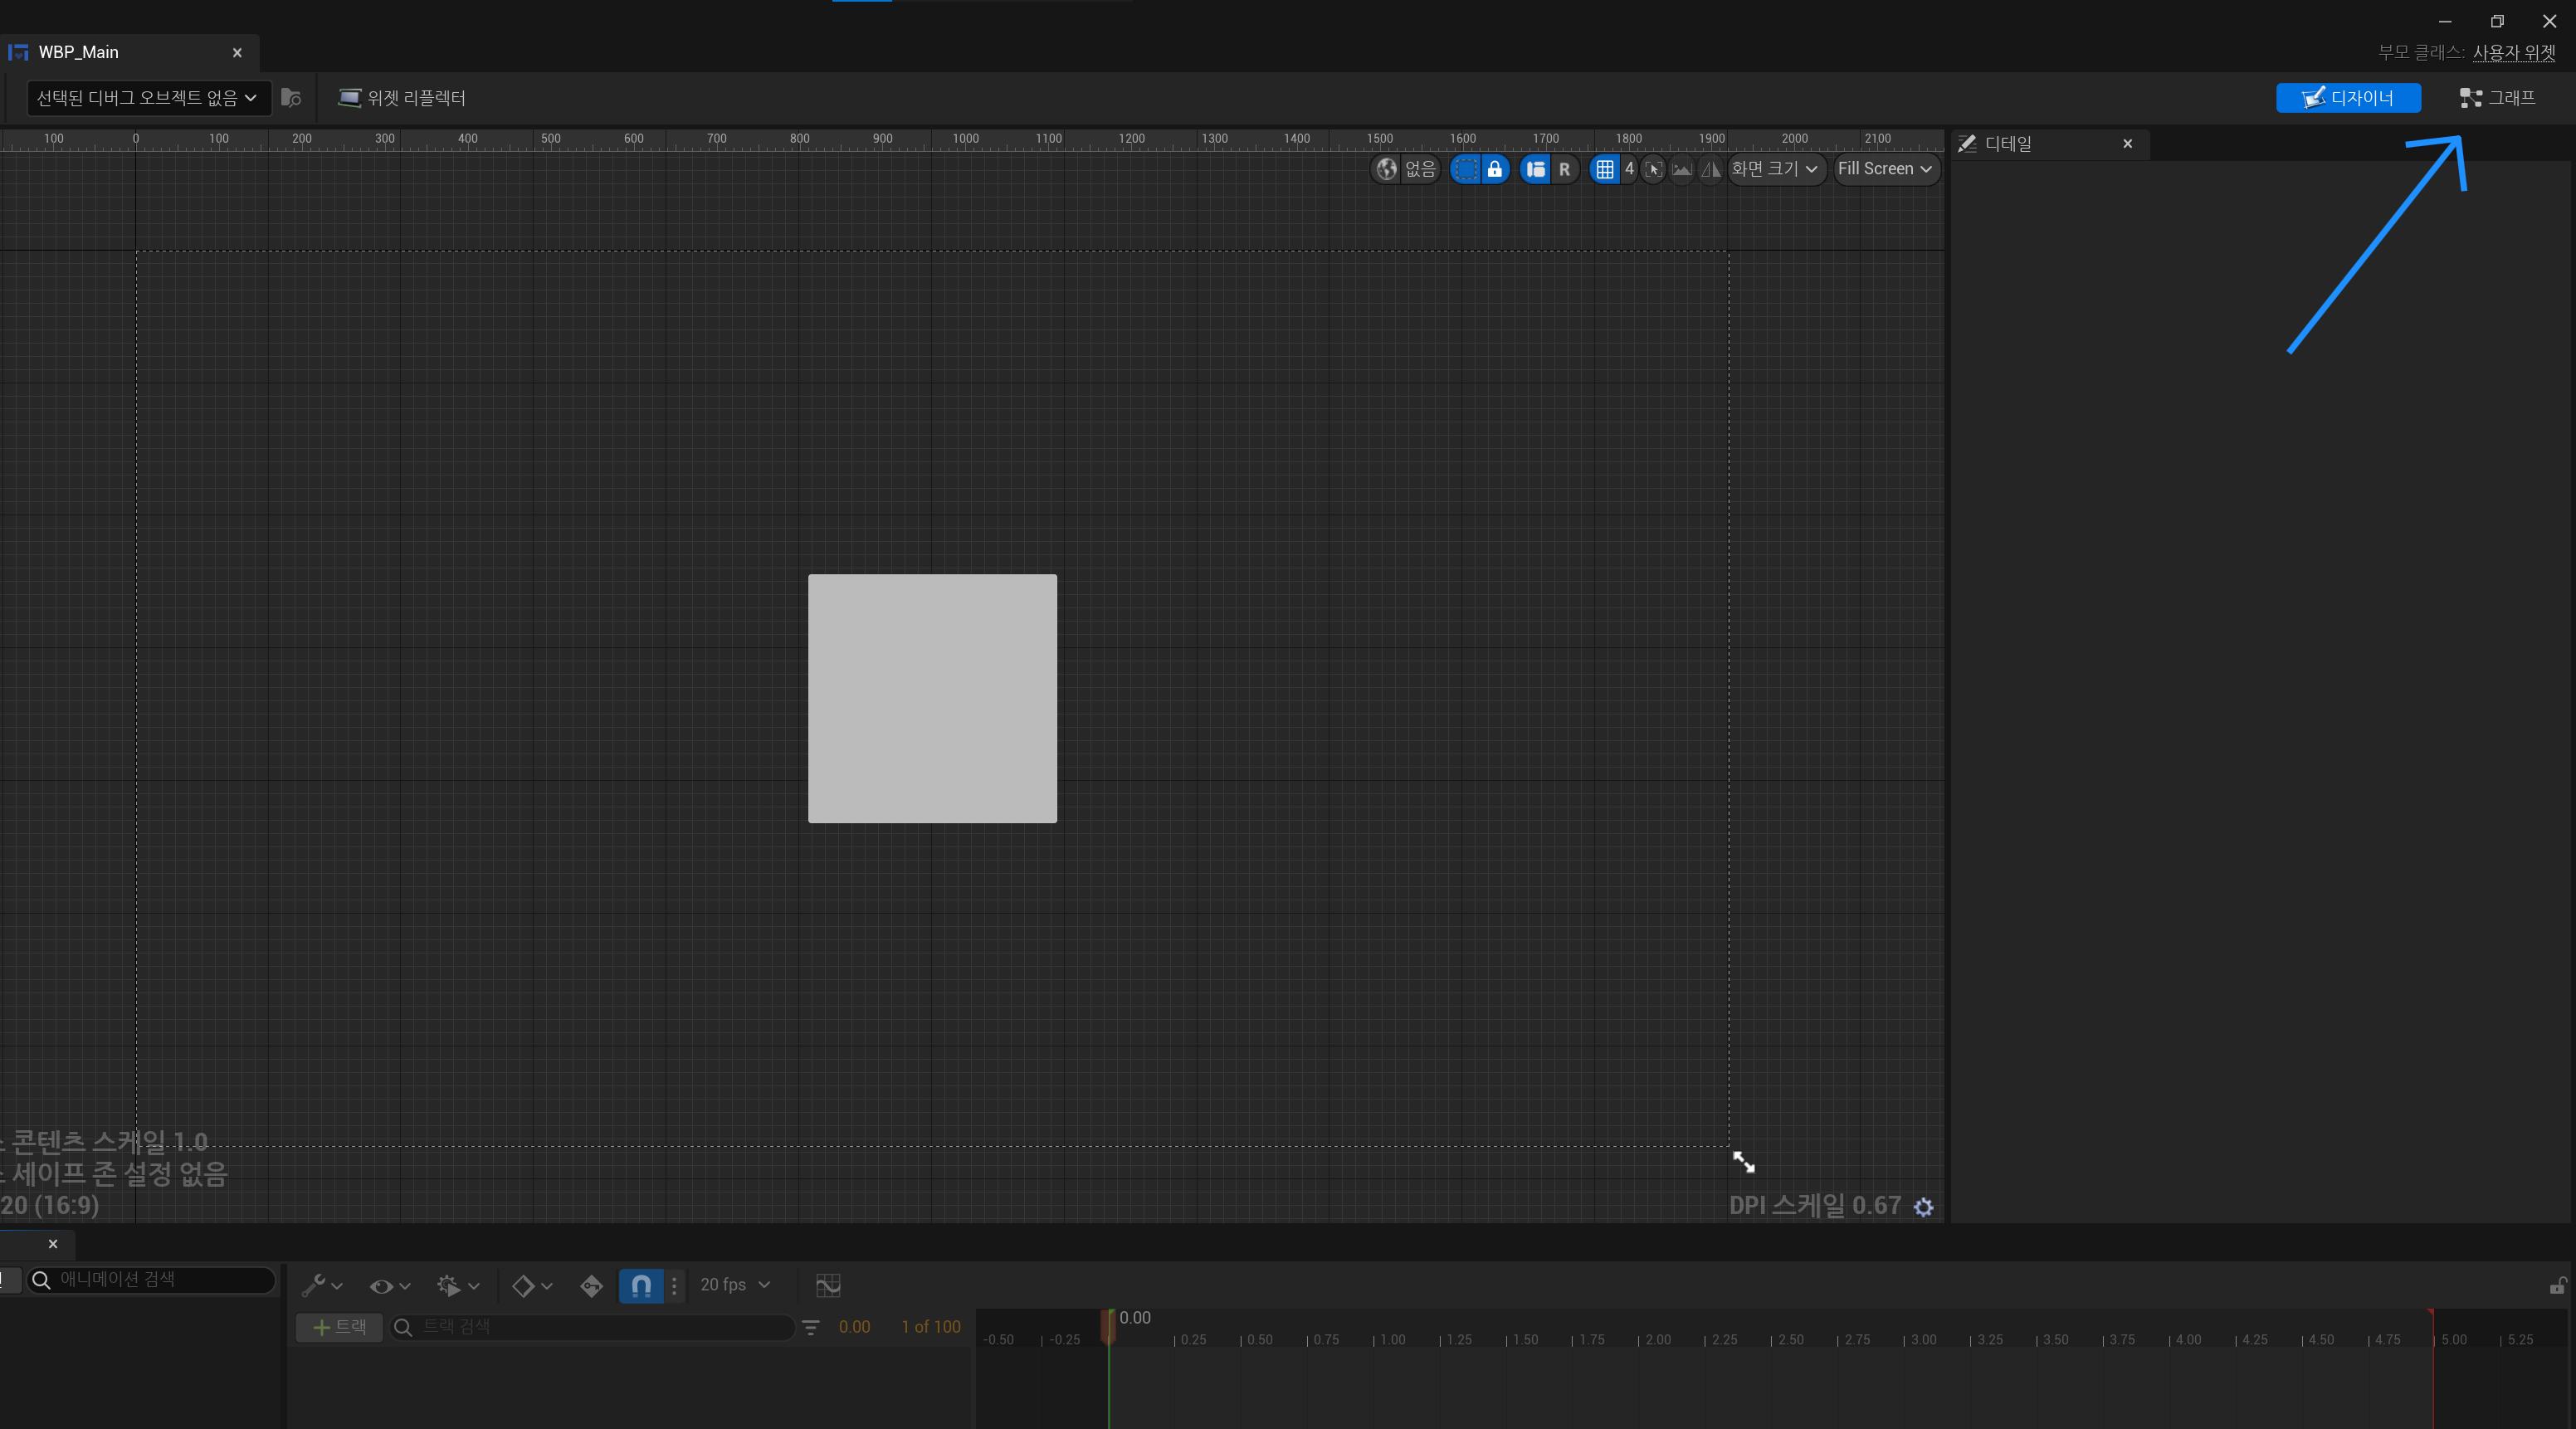Image resolution: width=2576 pixels, height=1429 pixels.
Task: Toggle grid snapping in designer toolbar
Action: (x=1604, y=169)
